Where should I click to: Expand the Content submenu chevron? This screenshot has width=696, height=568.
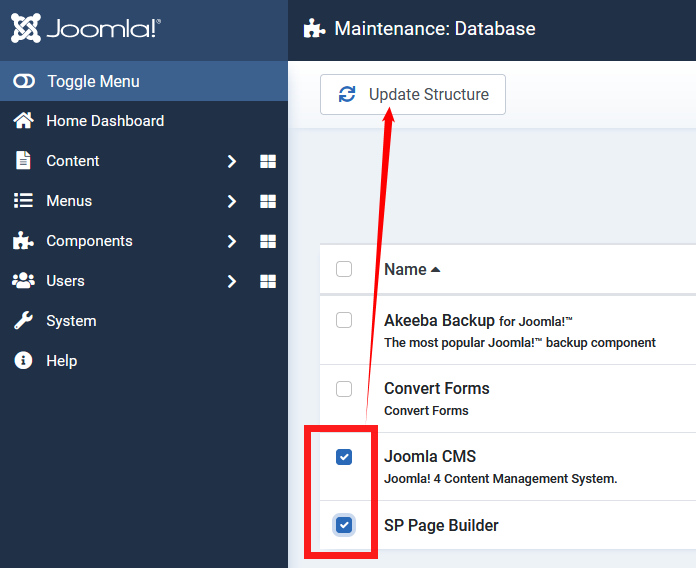tap(231, 161)
